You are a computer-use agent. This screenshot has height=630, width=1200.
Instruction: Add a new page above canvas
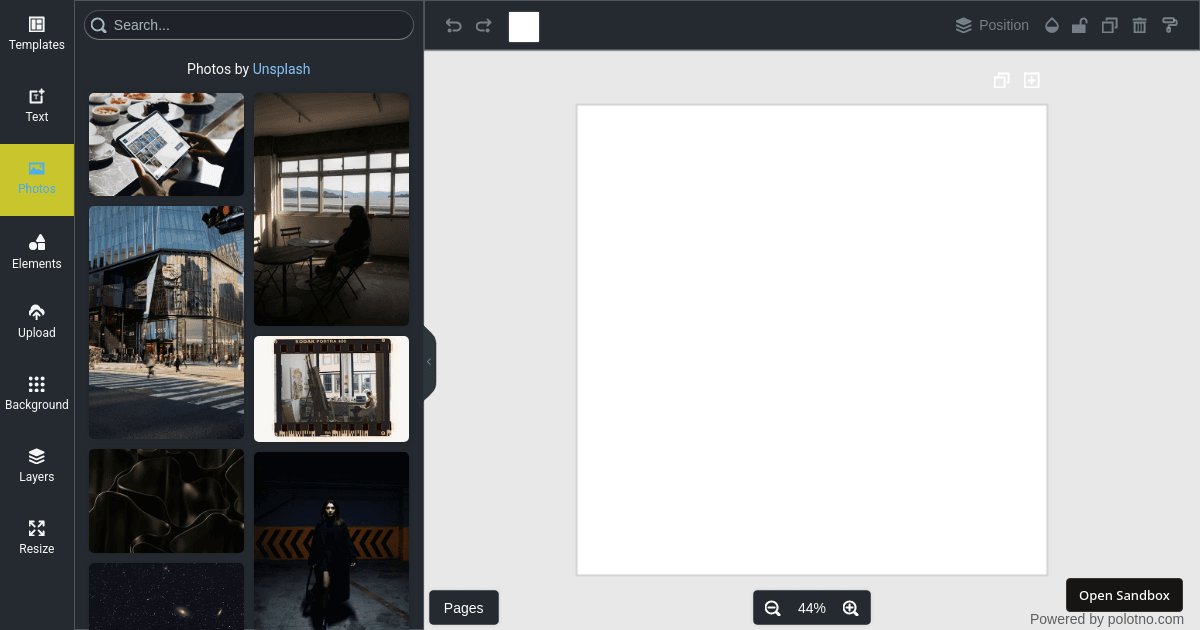[1032, 80]
